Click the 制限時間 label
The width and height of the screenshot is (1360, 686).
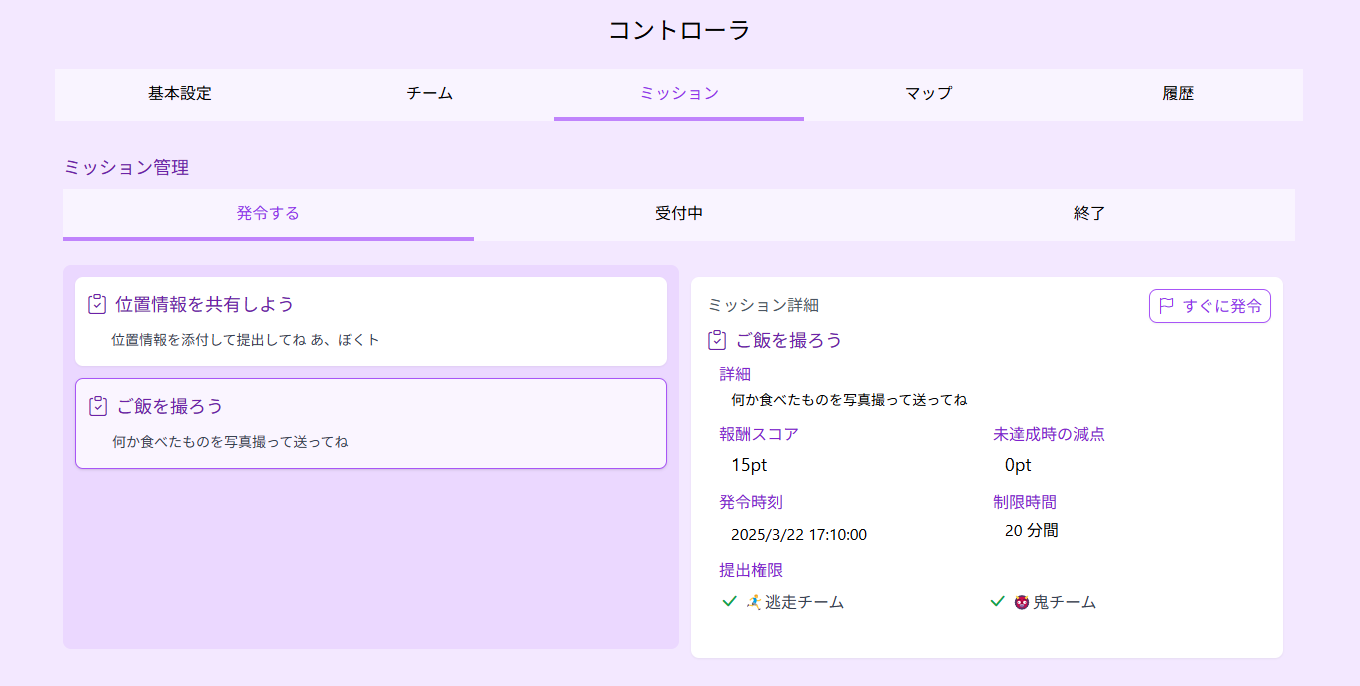[x=1025, y=502]
